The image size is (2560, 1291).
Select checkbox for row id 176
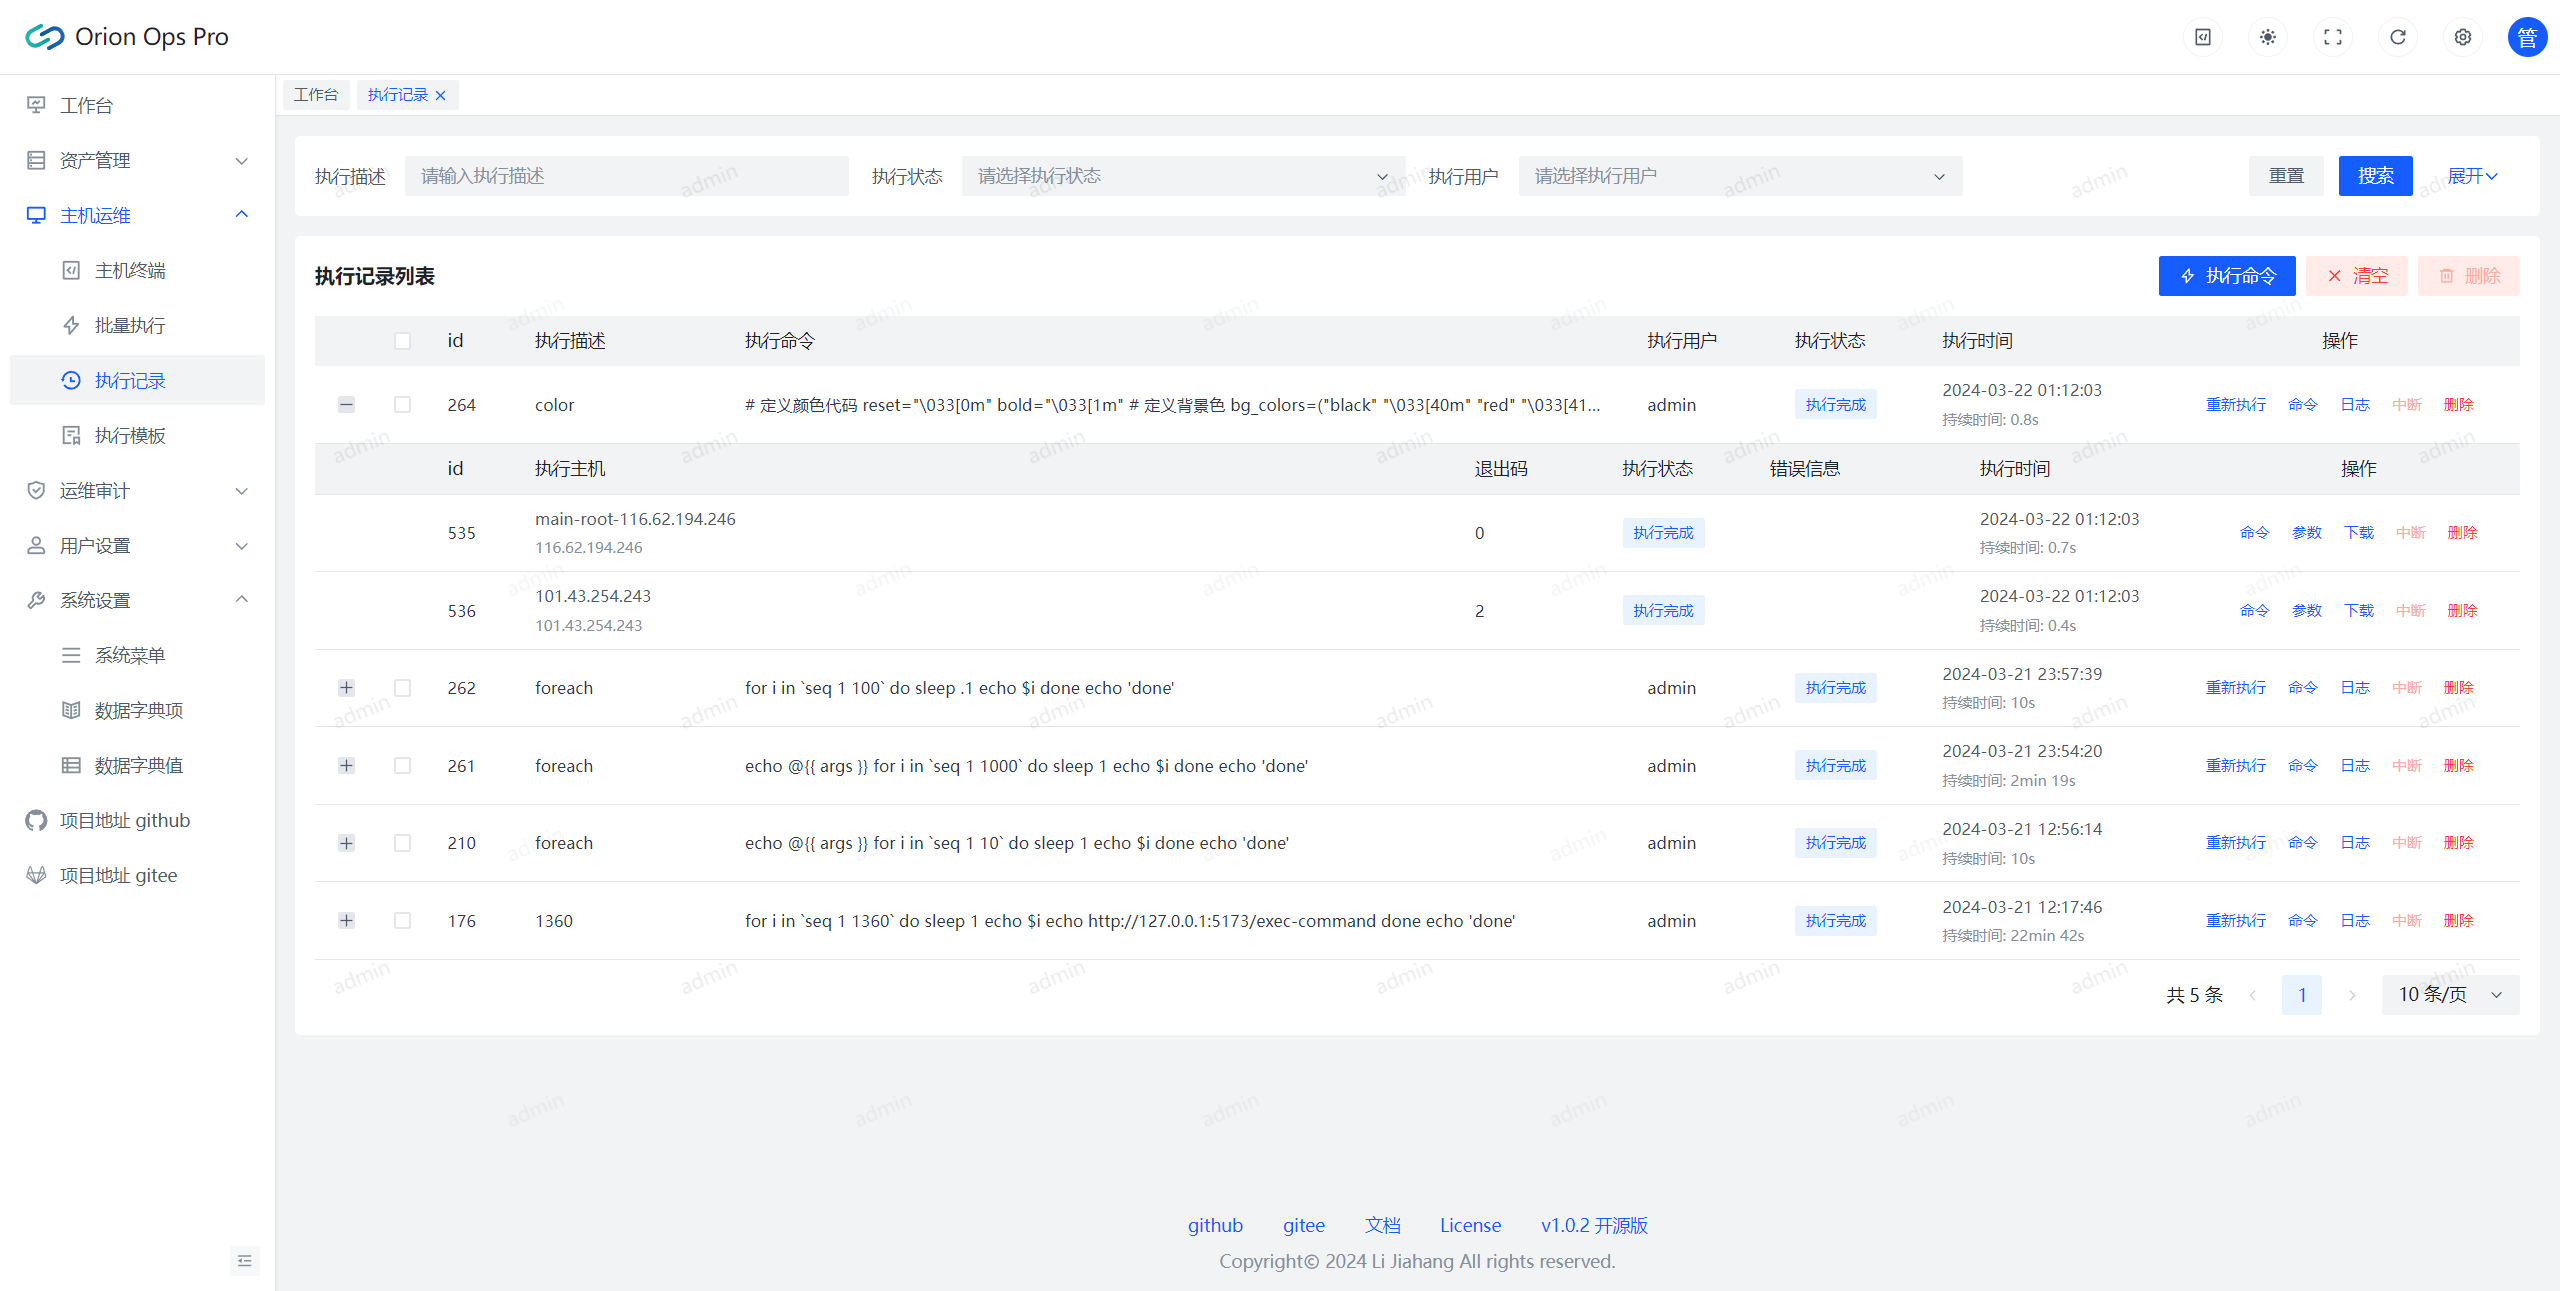(x=402, y=921)
